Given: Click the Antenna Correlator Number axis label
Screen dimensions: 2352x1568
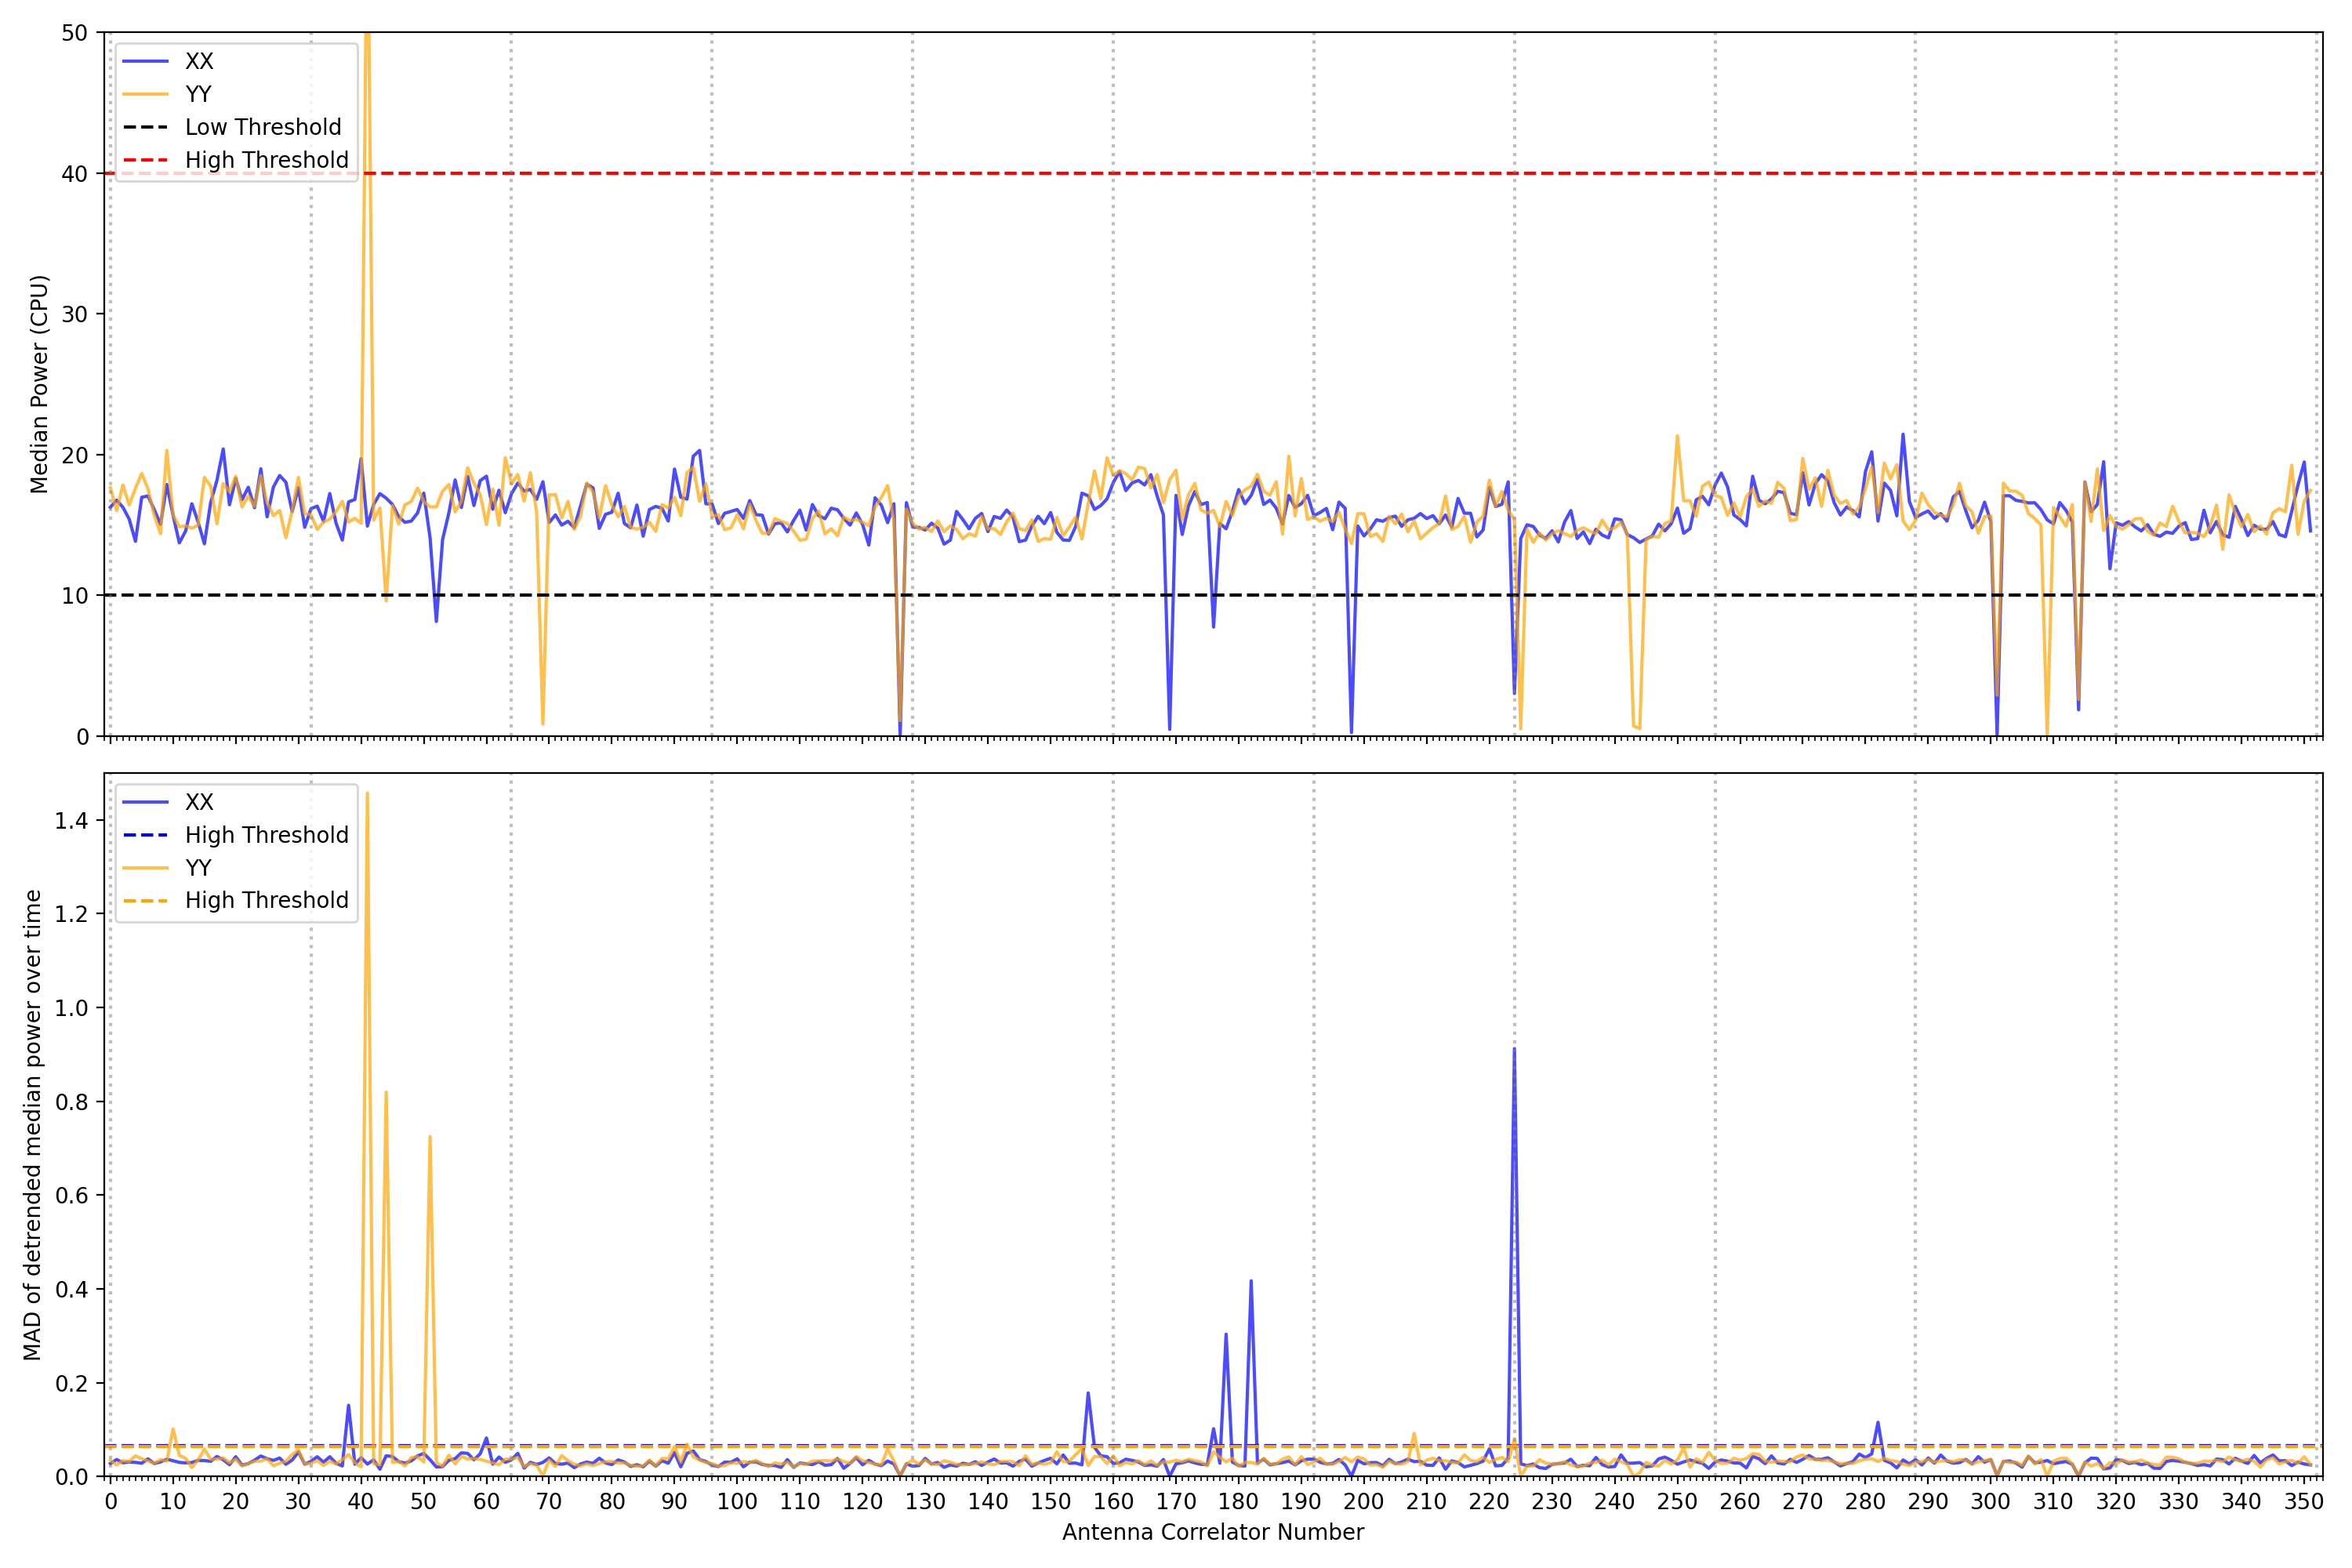Looking at the screenshot, I should tap(1212, 1532).
